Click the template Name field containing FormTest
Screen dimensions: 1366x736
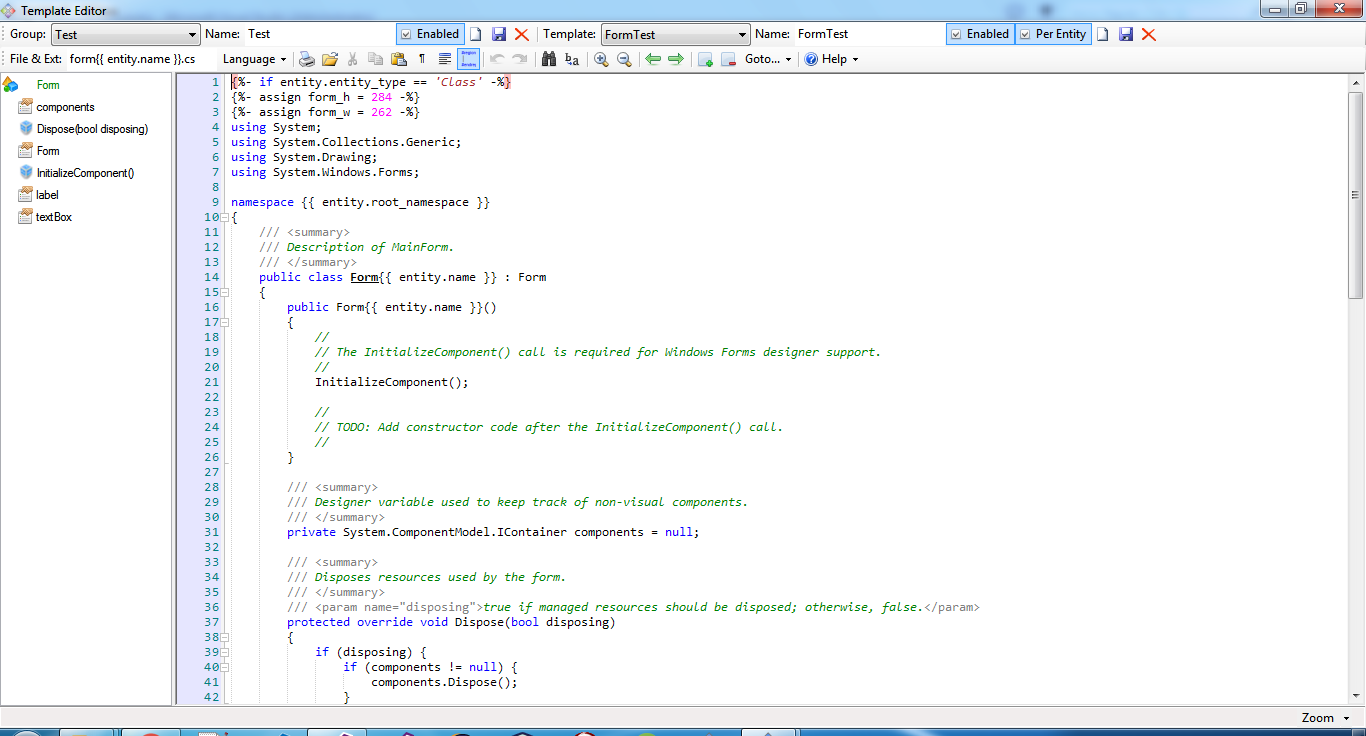(868, 34)
